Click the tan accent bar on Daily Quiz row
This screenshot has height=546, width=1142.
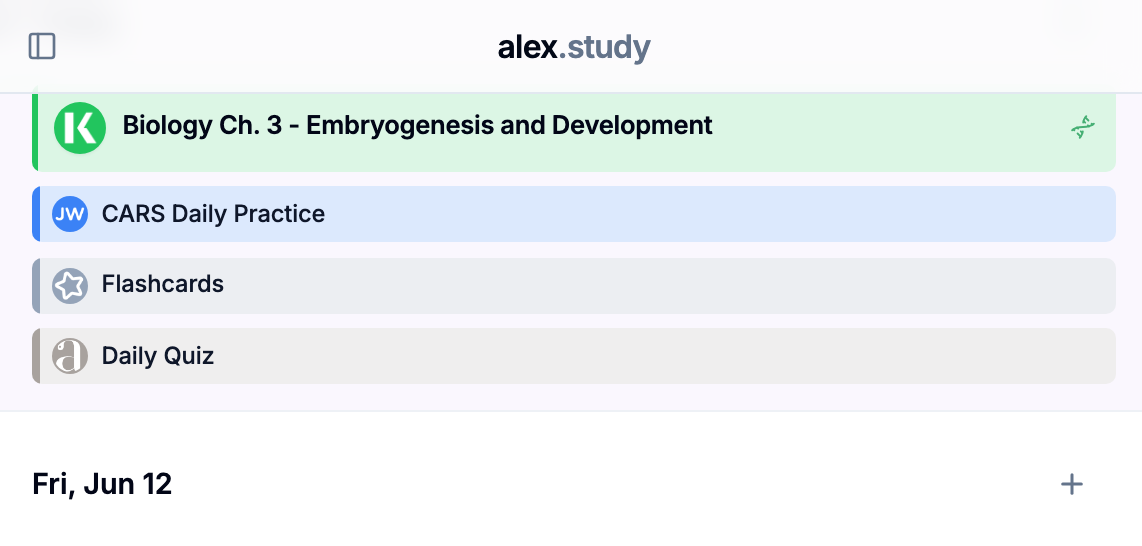point(36,356)
